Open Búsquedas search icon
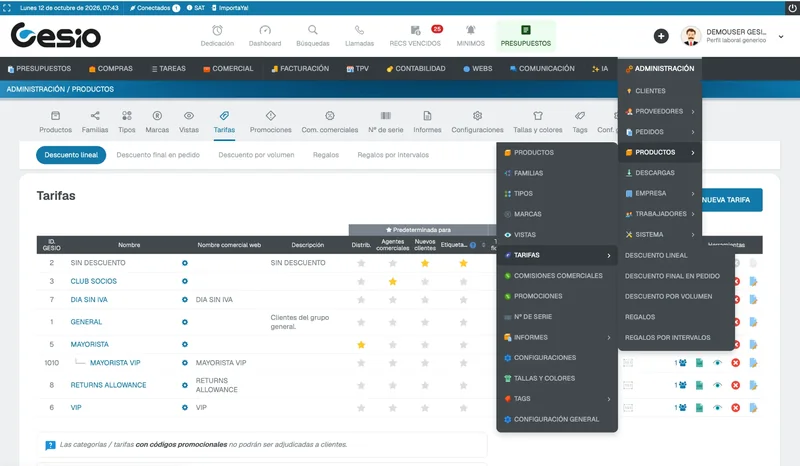 click(313, 30)
